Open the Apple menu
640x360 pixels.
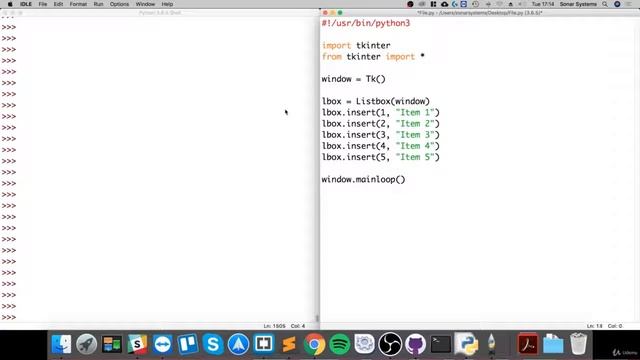(10, 4)
